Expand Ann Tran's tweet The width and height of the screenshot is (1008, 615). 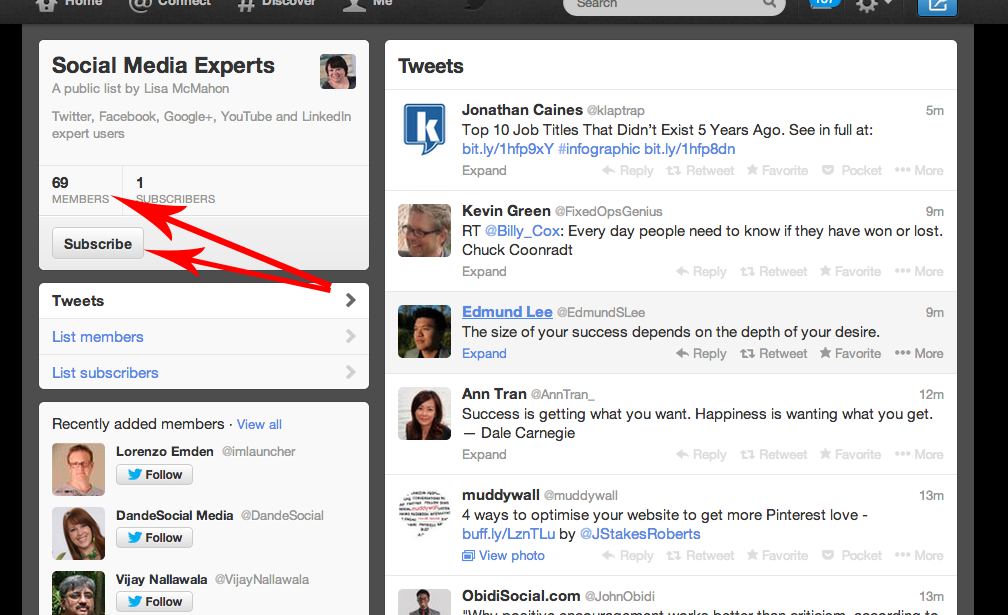pyautogui.click(x=484, y=454)
